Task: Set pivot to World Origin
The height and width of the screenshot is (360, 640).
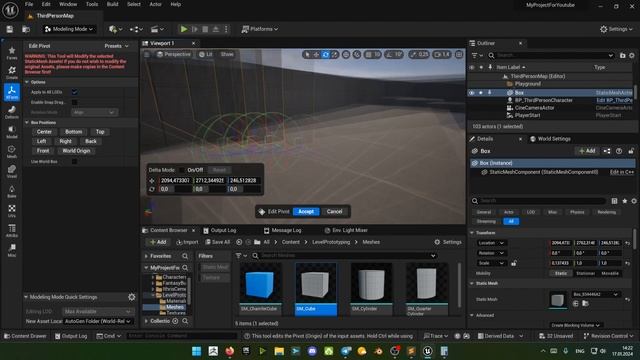Action: [x=76, y=151]
